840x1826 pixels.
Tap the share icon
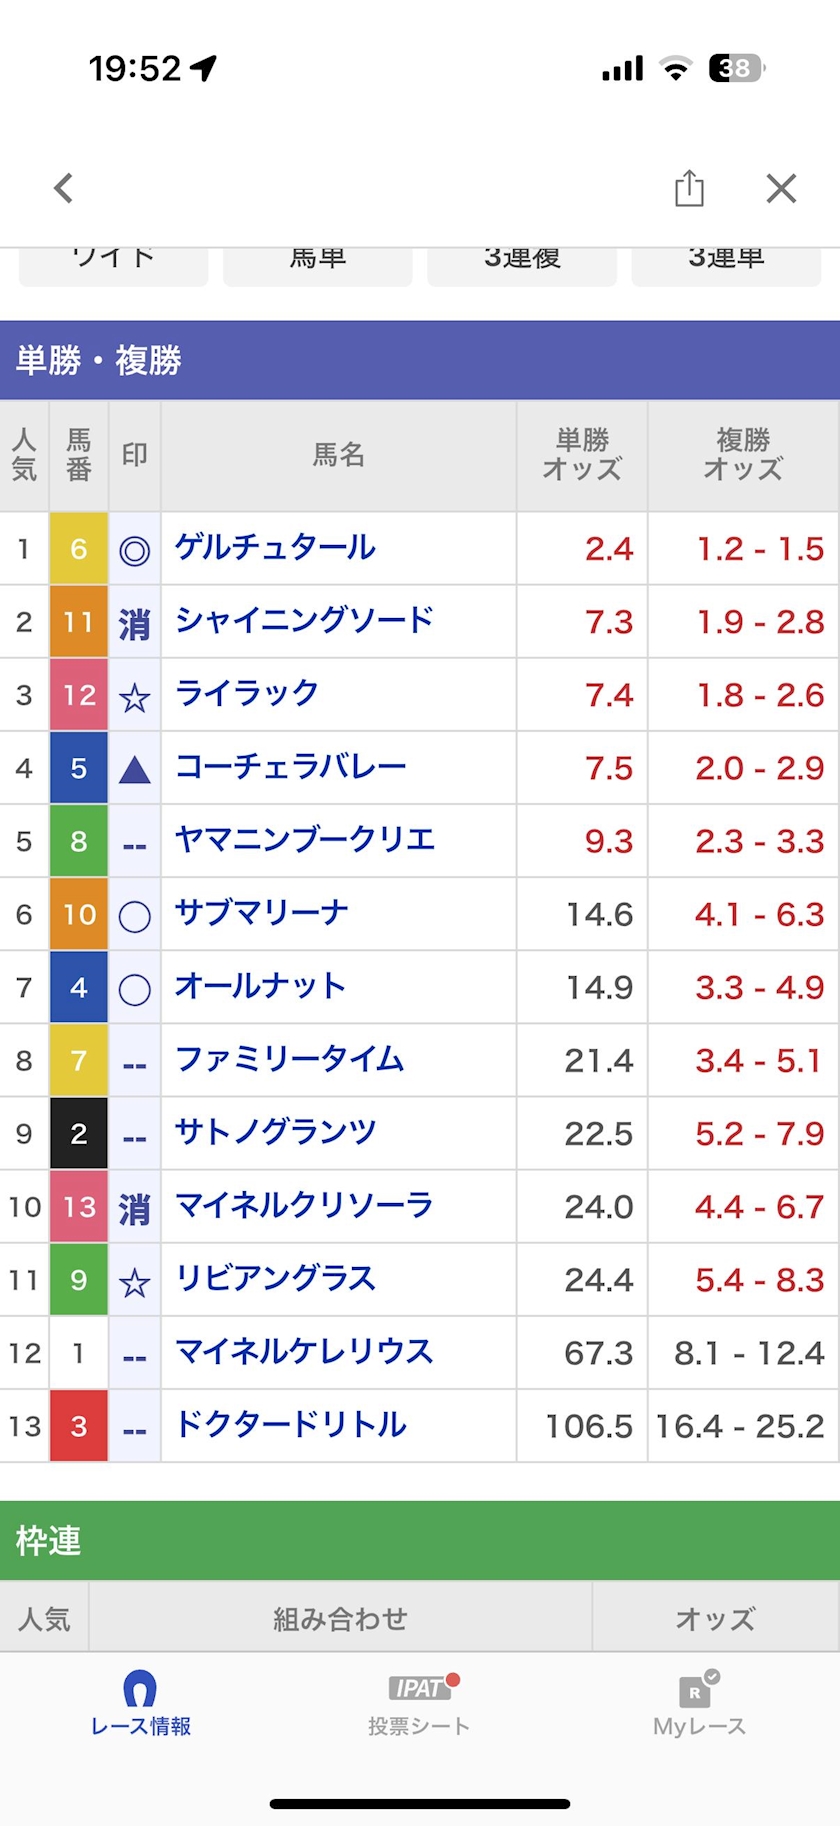[x=689, y=188]
